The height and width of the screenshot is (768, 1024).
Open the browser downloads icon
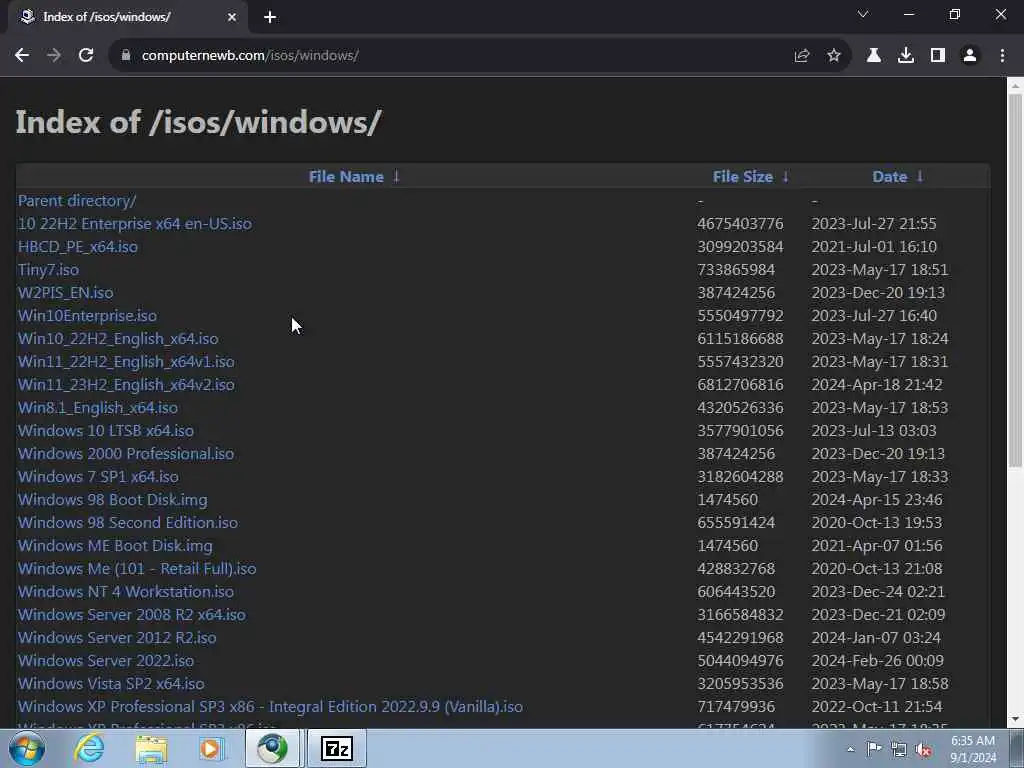(906, 56)
